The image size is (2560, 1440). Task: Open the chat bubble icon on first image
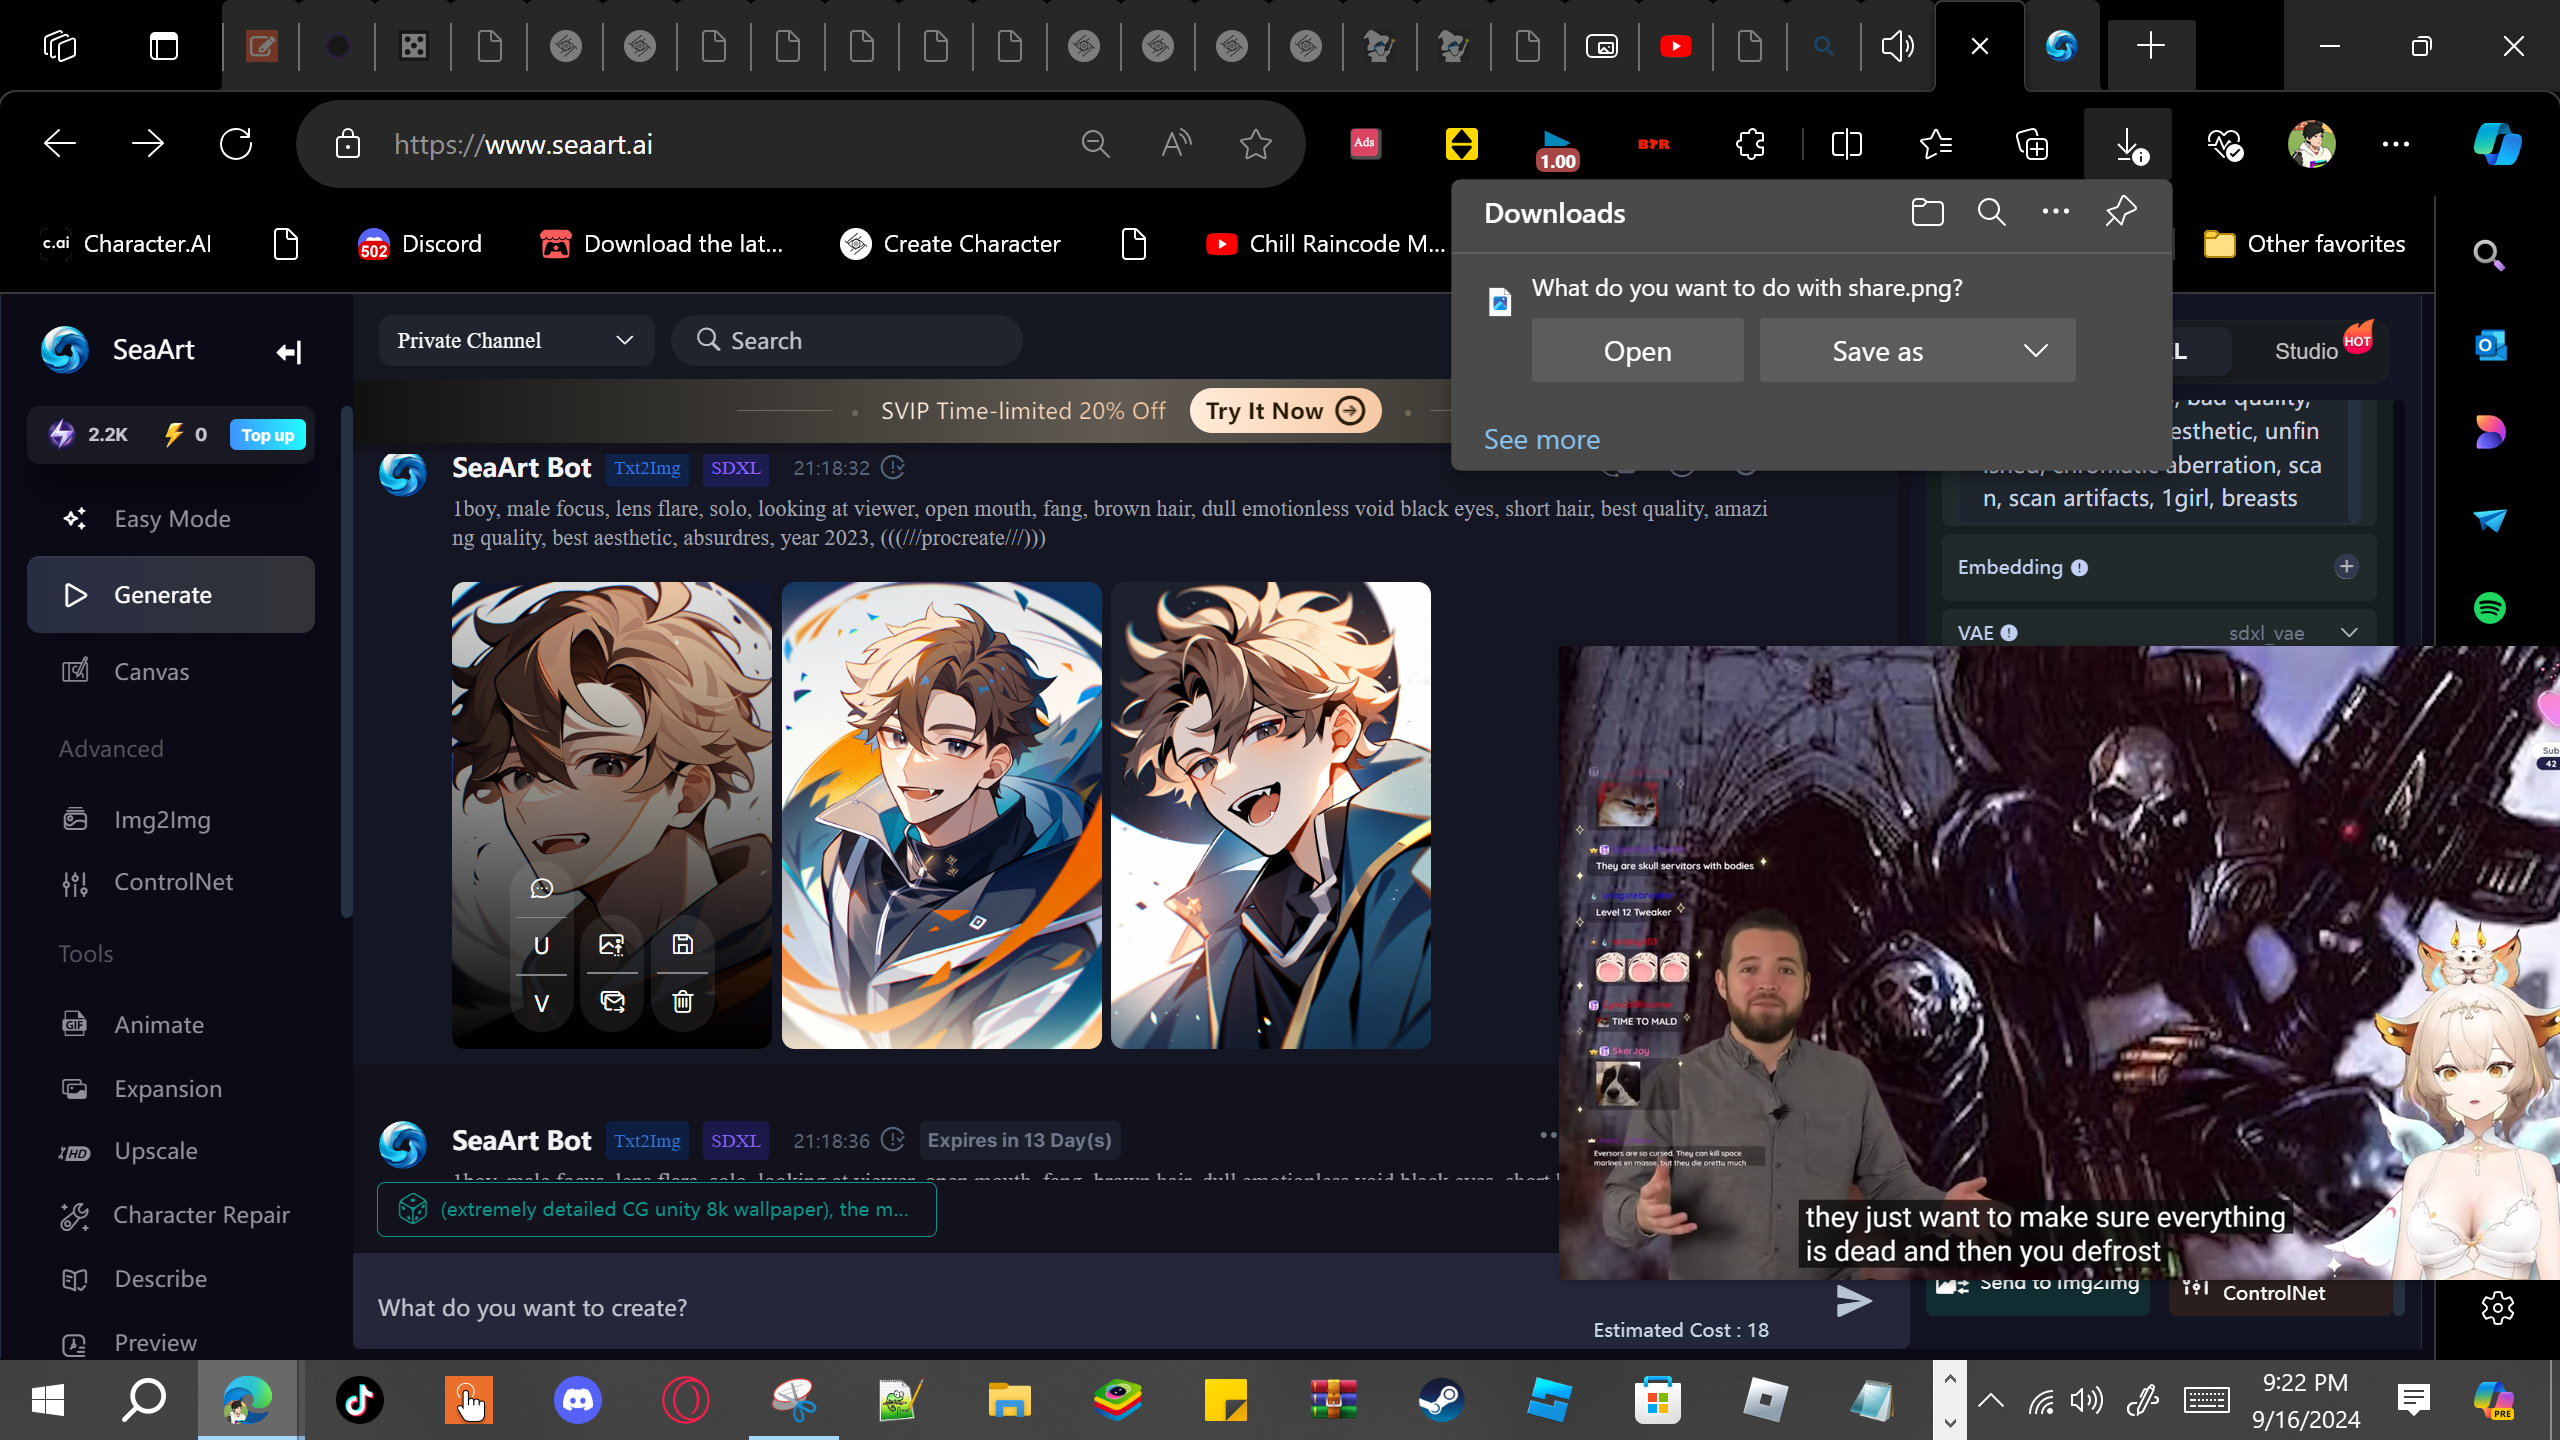541,888
